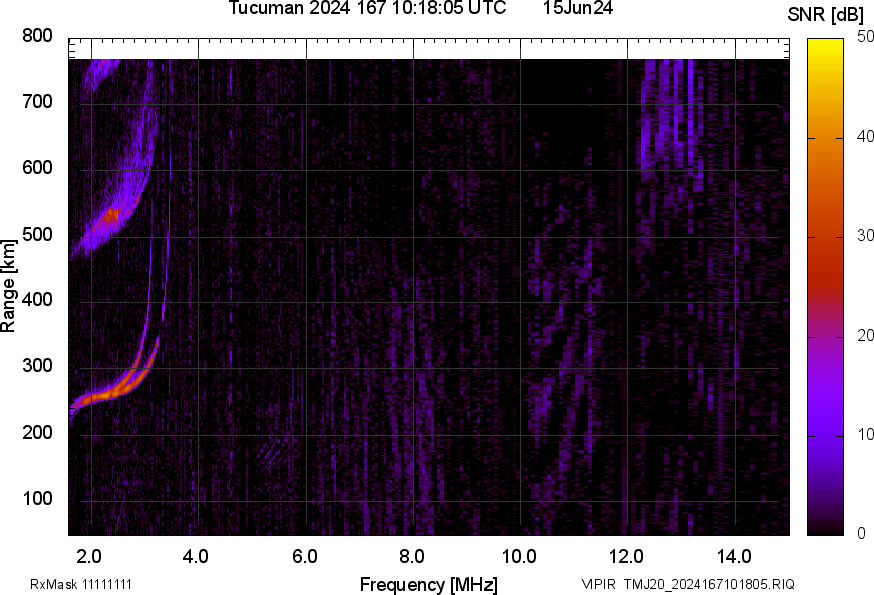The image size is (874, 595).
Task: Click the frequency tick label '12.0'
Action: (627, 557)
